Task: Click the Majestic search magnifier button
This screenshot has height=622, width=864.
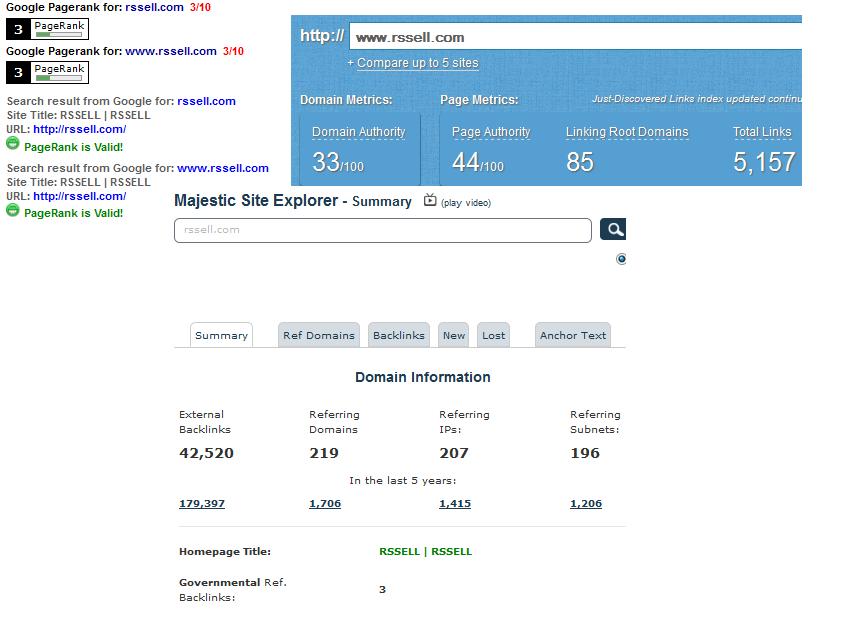Action: [613, 229]
